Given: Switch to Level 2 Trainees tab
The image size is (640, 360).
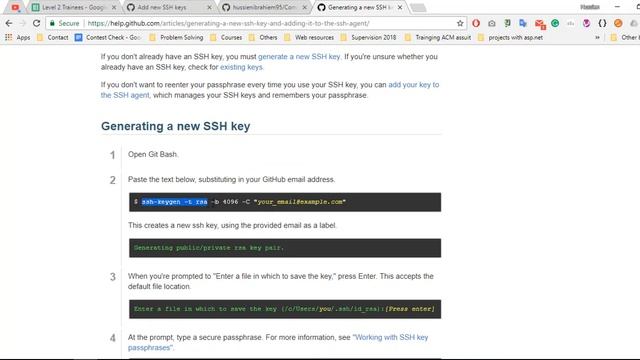Looking at the screenshot, I should point(73,7).
